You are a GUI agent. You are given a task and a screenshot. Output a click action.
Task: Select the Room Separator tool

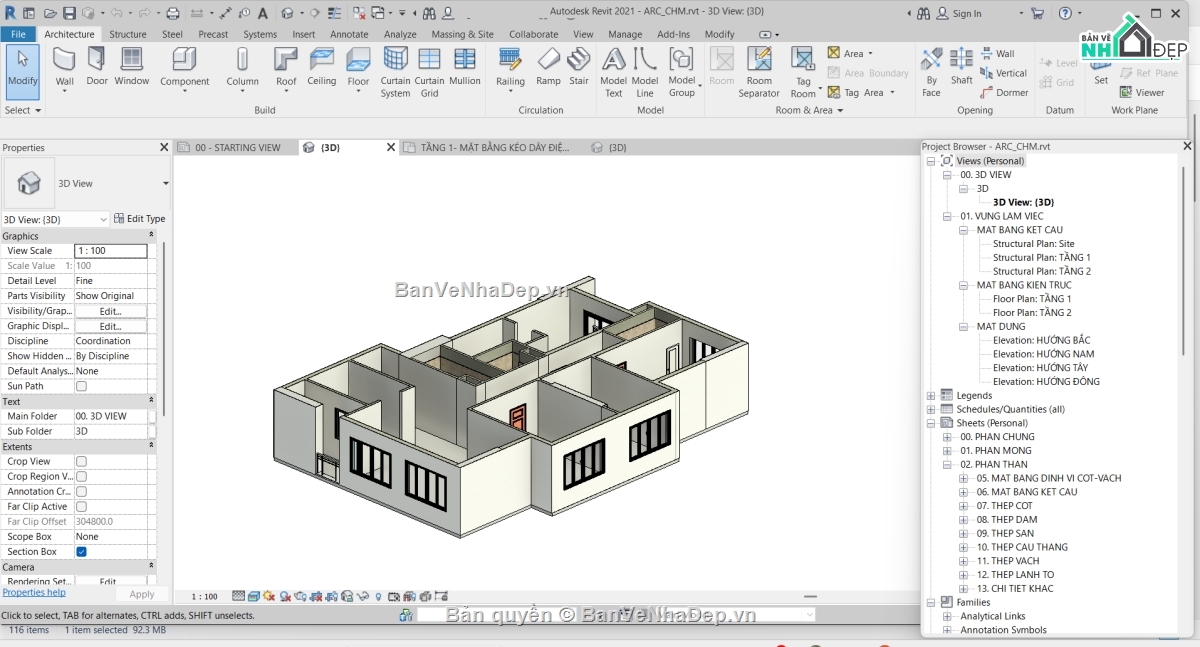tap(759, 72)
